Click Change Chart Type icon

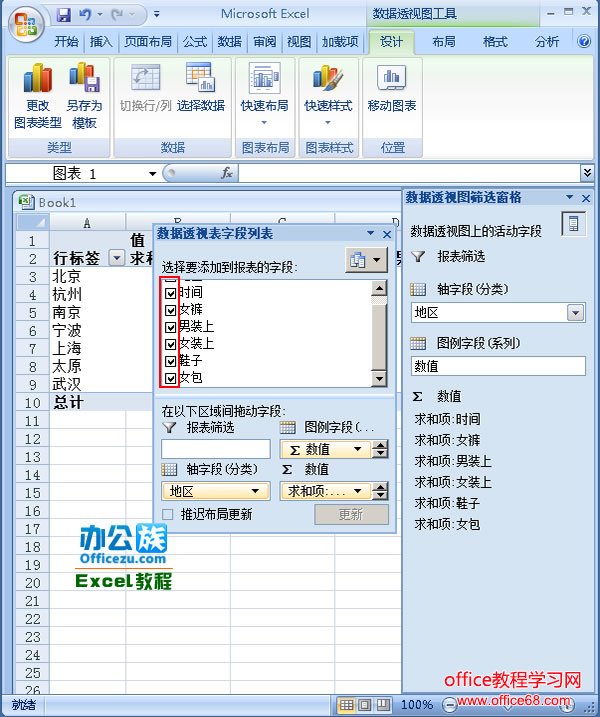pos(38,96)
